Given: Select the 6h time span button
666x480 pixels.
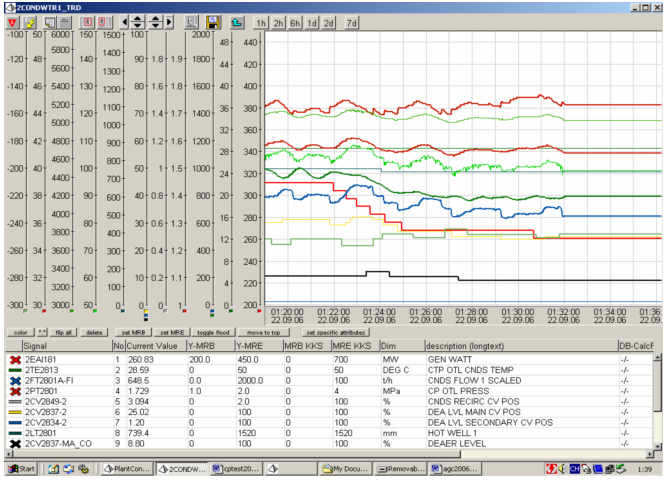Looking at the screenshot, I should pos(296,21).
